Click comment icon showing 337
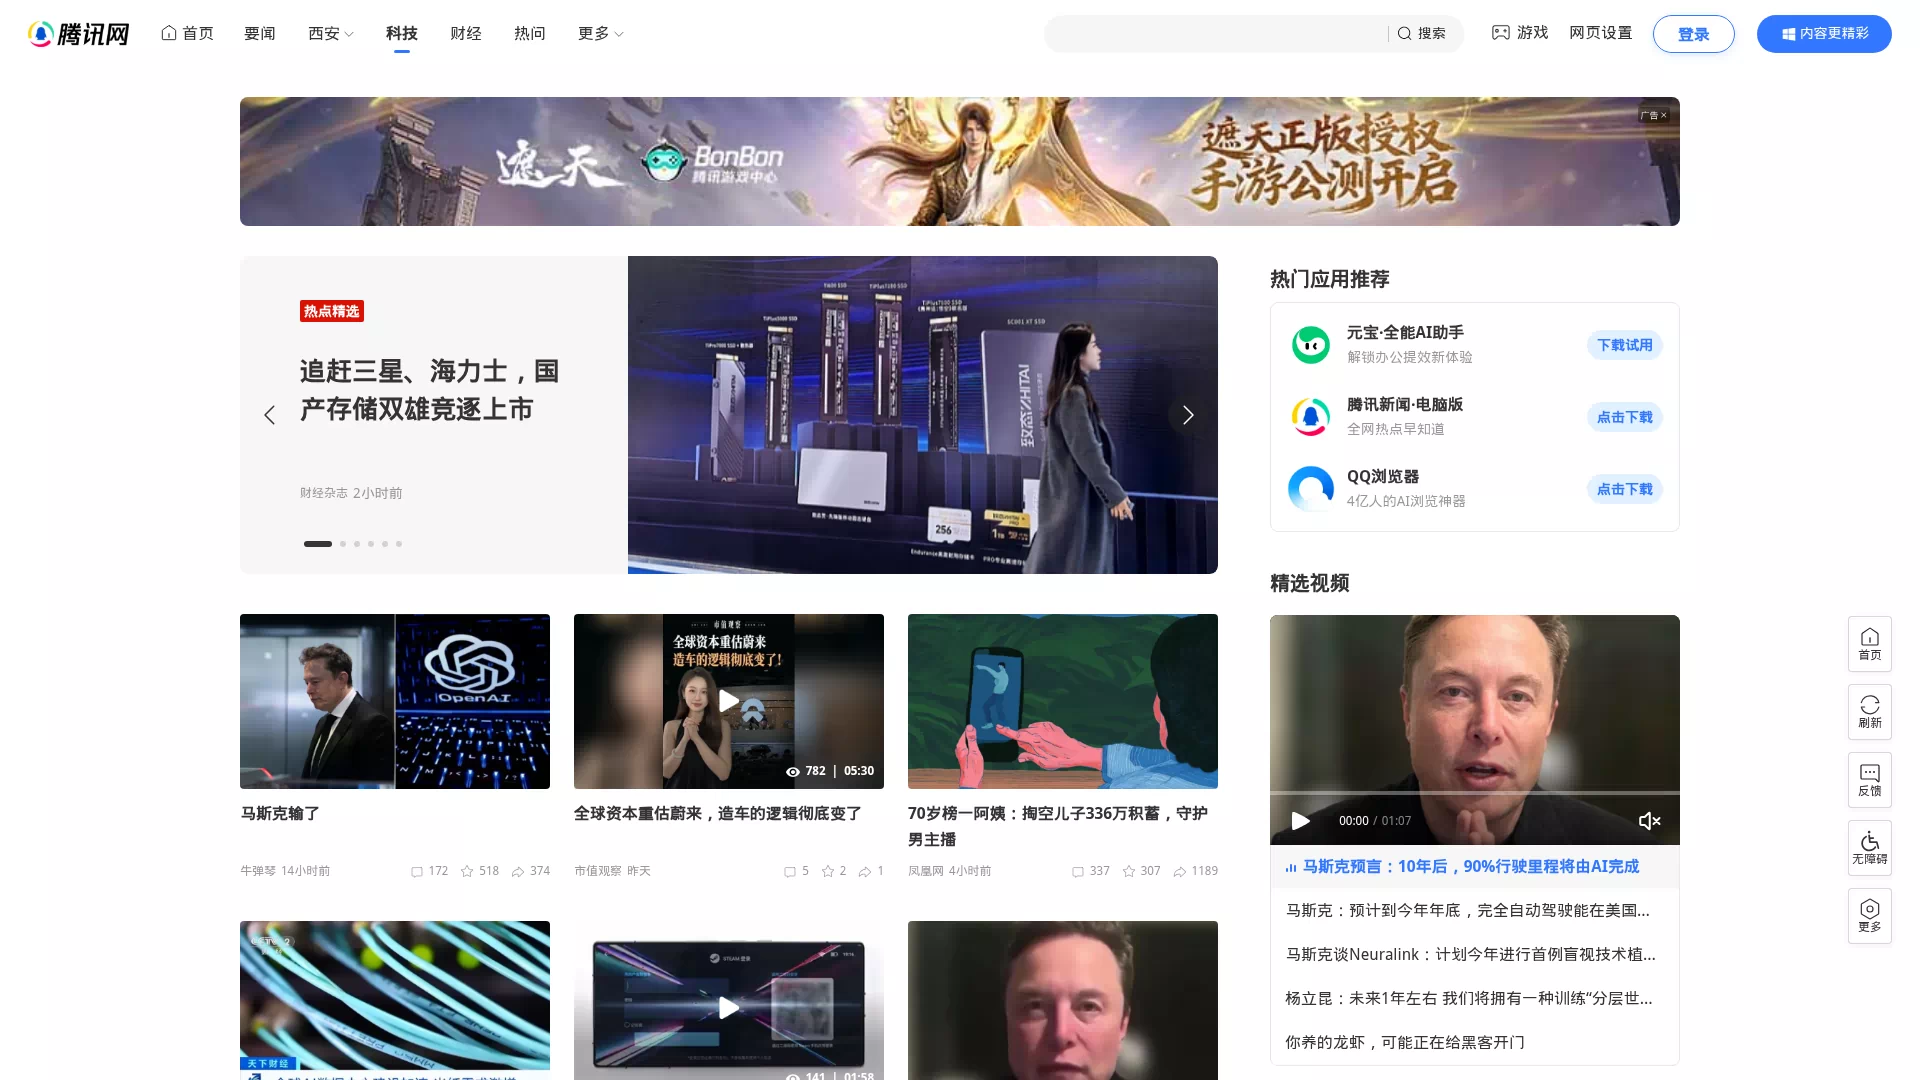This screenshot has width=1920, height=1080. coord(1078,871)
